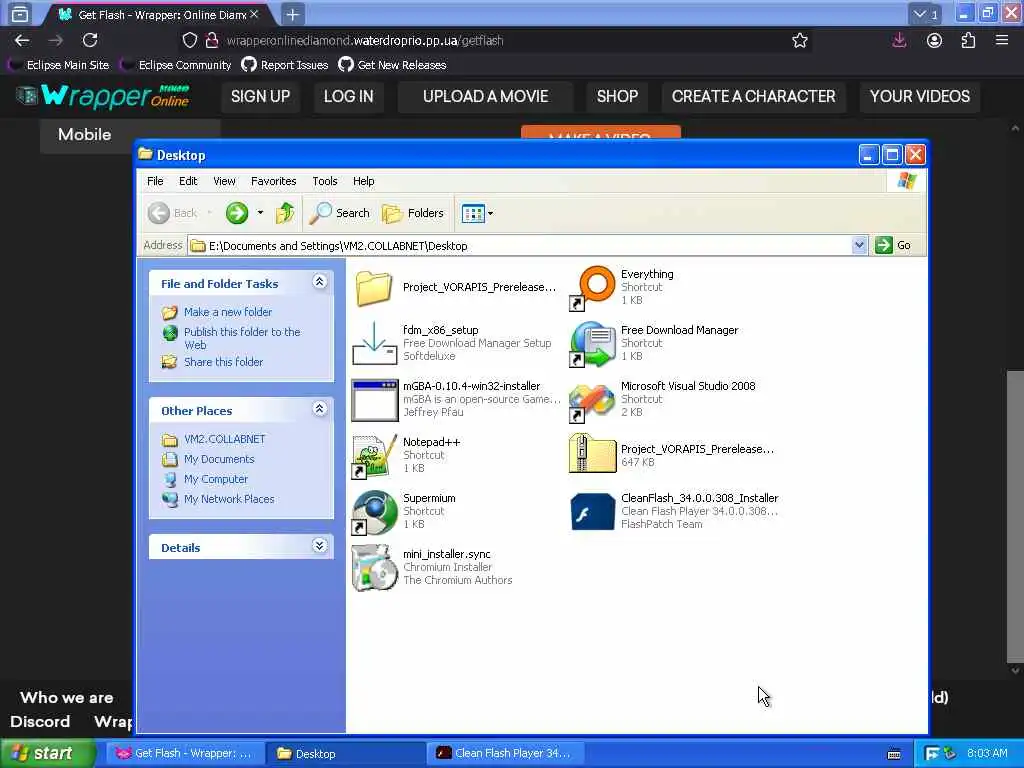Click the browser reload icon

pos(90,40)
